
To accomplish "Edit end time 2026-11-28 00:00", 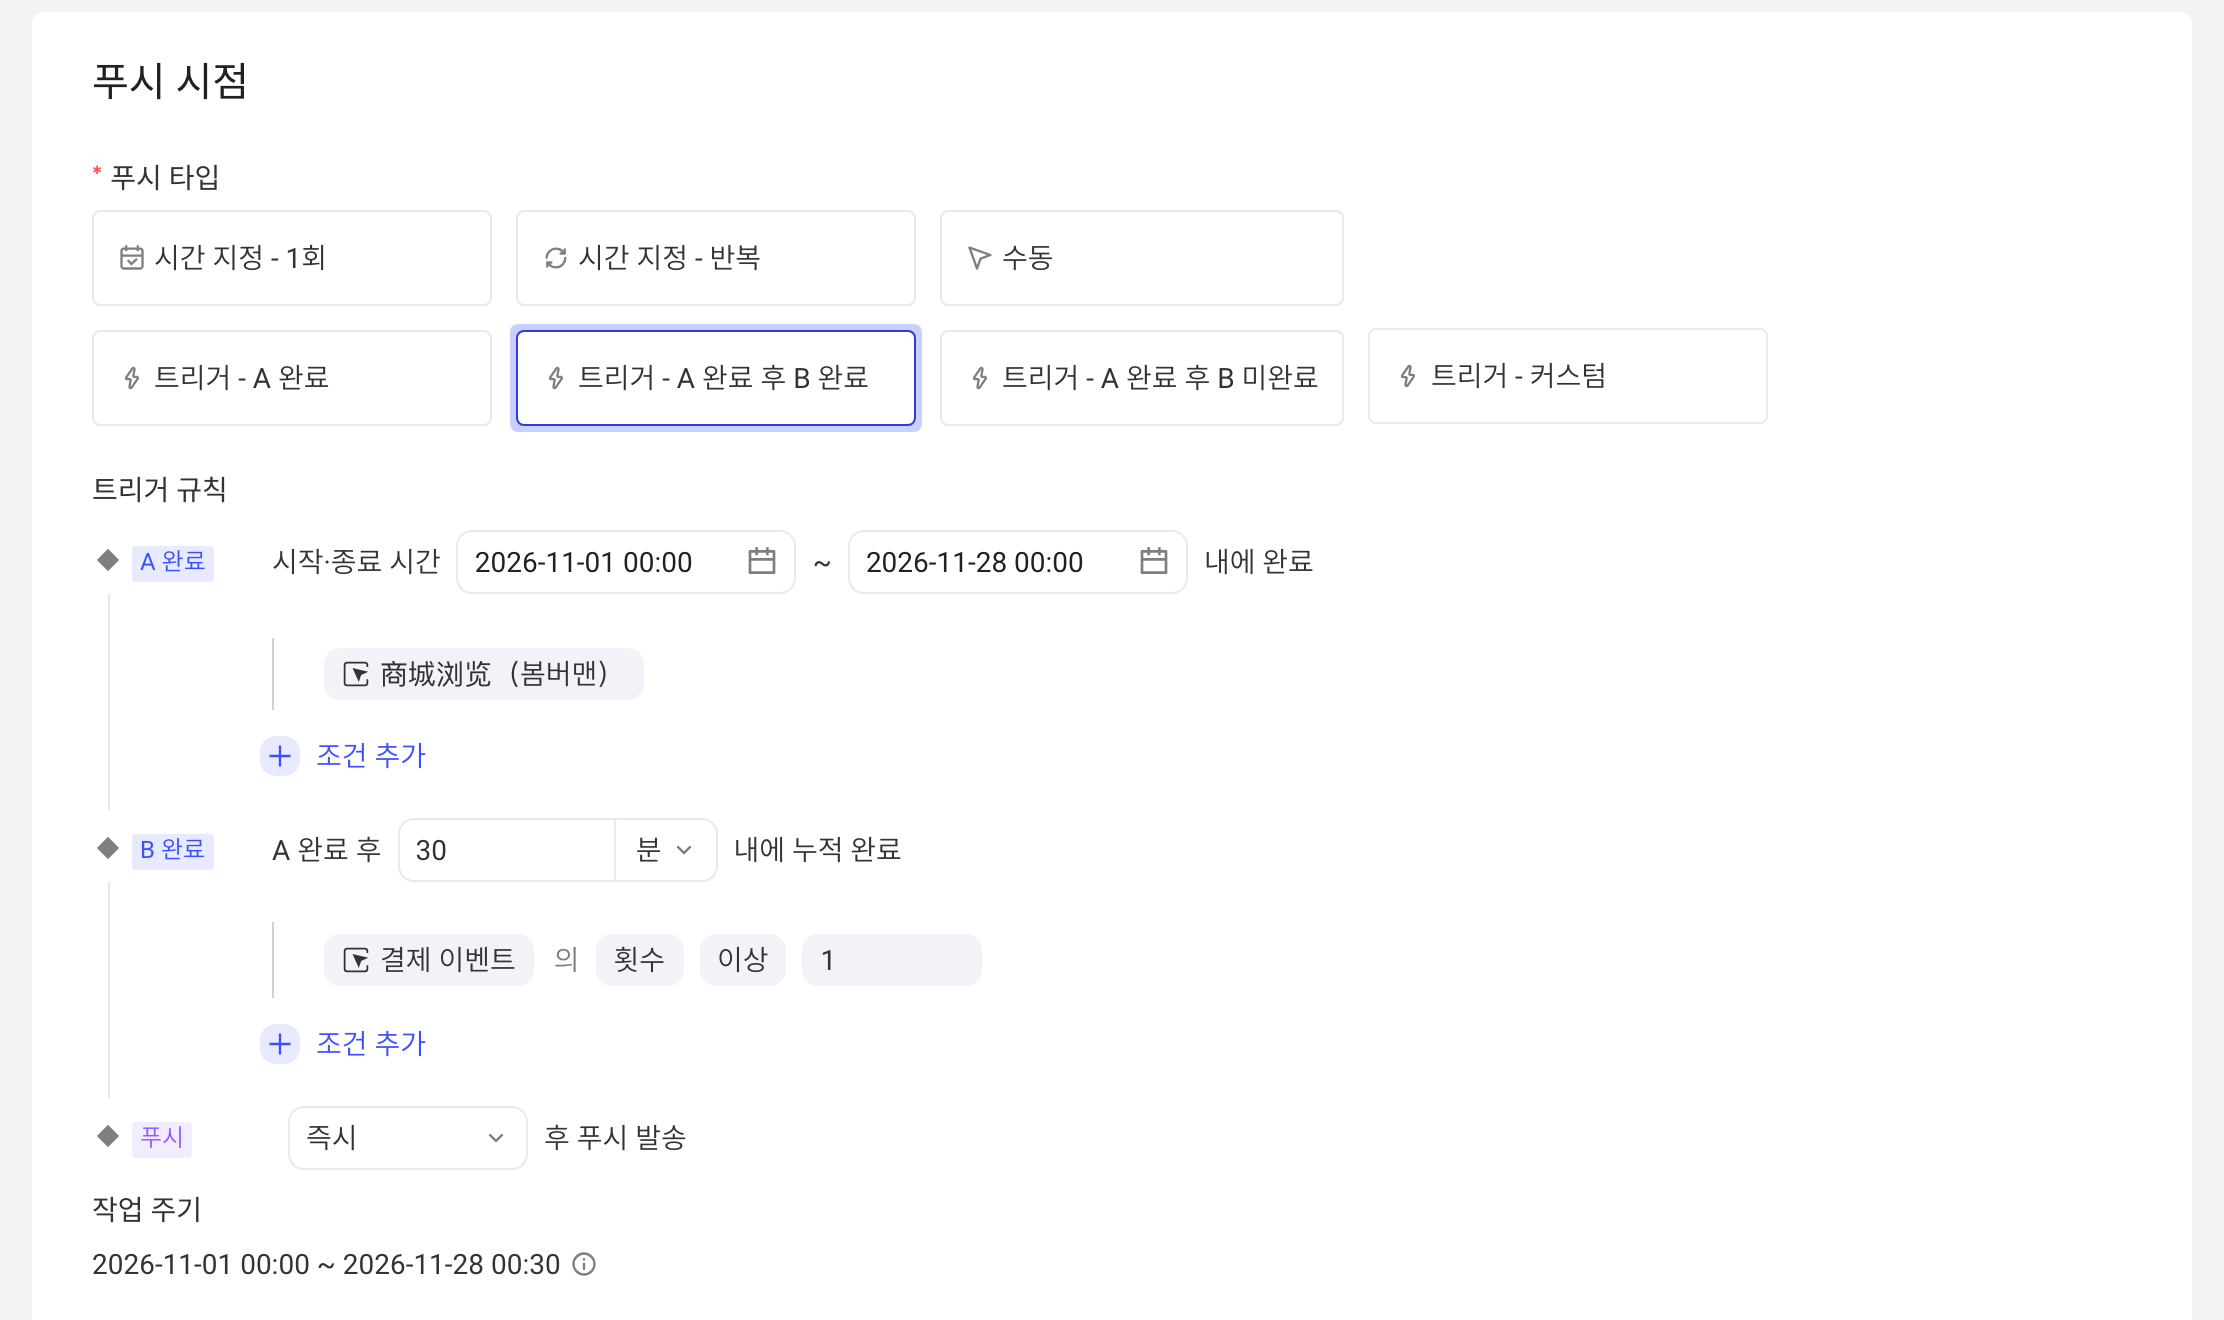I will coord(1017,562).
